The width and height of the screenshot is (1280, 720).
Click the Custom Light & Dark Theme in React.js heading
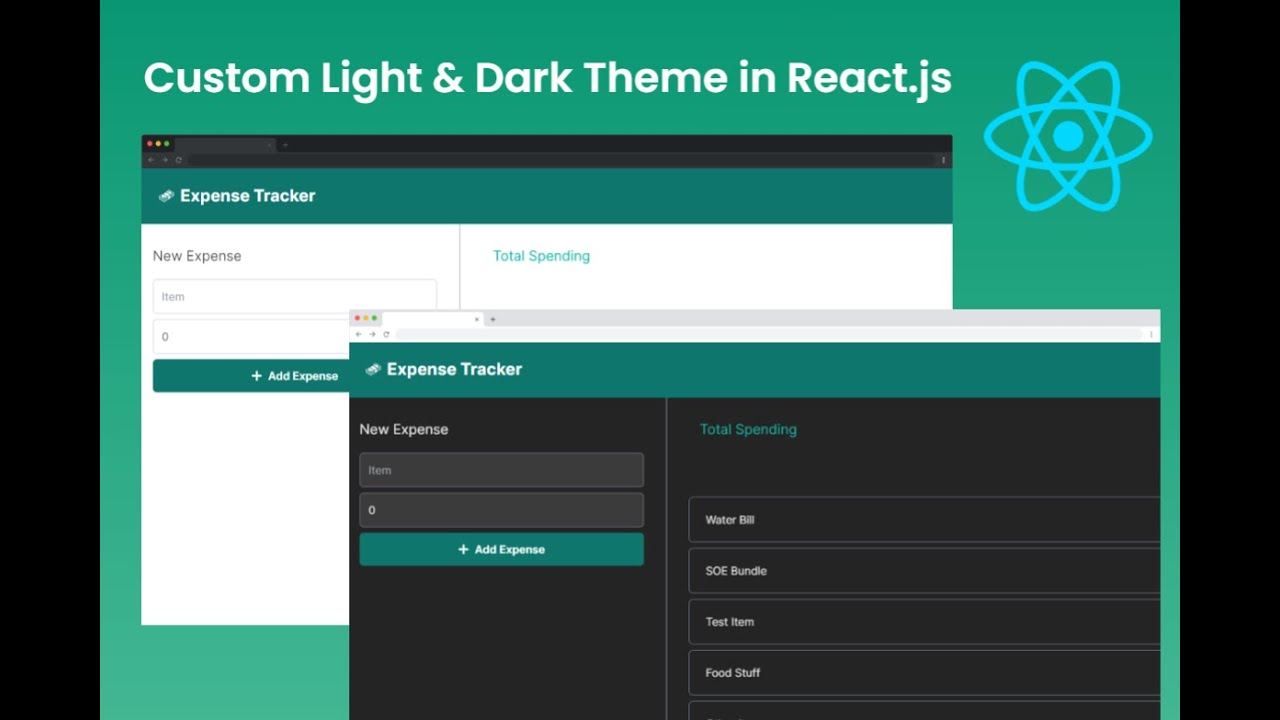547,78
